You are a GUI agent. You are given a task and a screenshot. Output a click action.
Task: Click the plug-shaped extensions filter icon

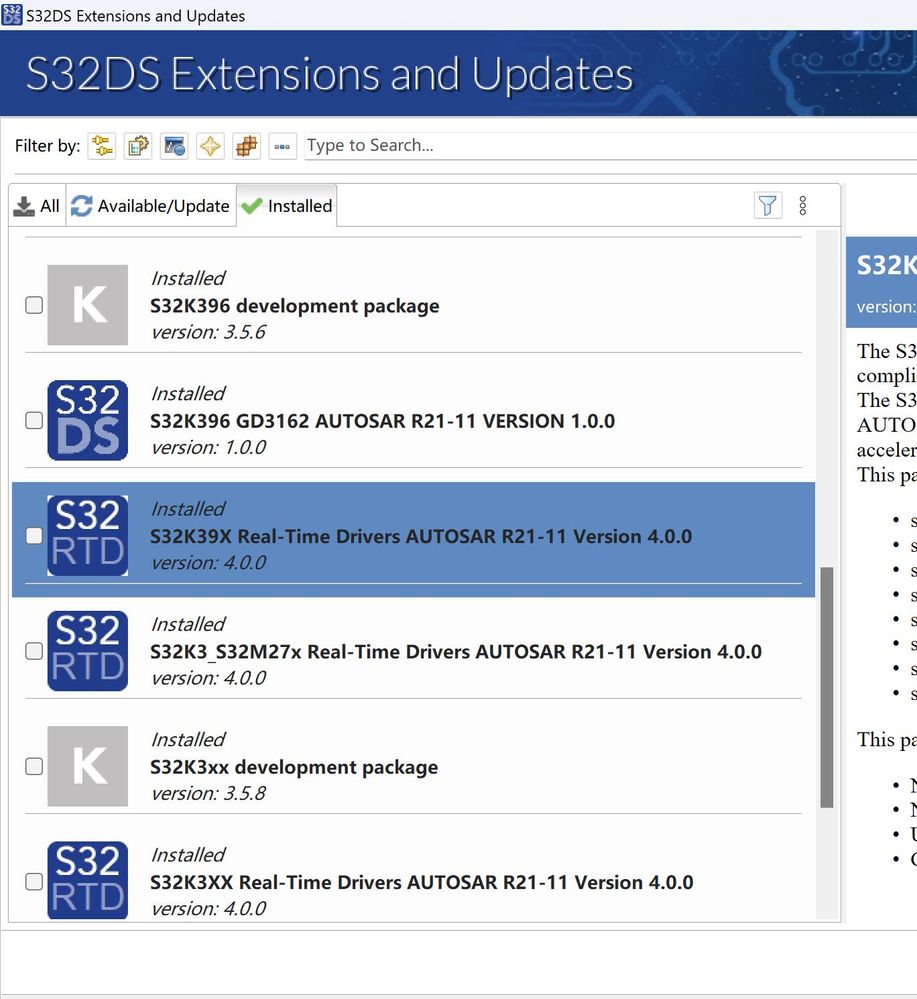tap(100, 146)
